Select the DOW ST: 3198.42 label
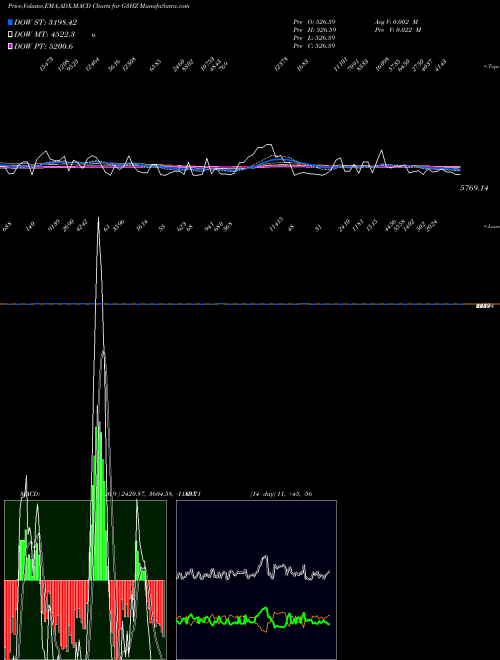This screenshot has height=660, width=500. (45, 22)
